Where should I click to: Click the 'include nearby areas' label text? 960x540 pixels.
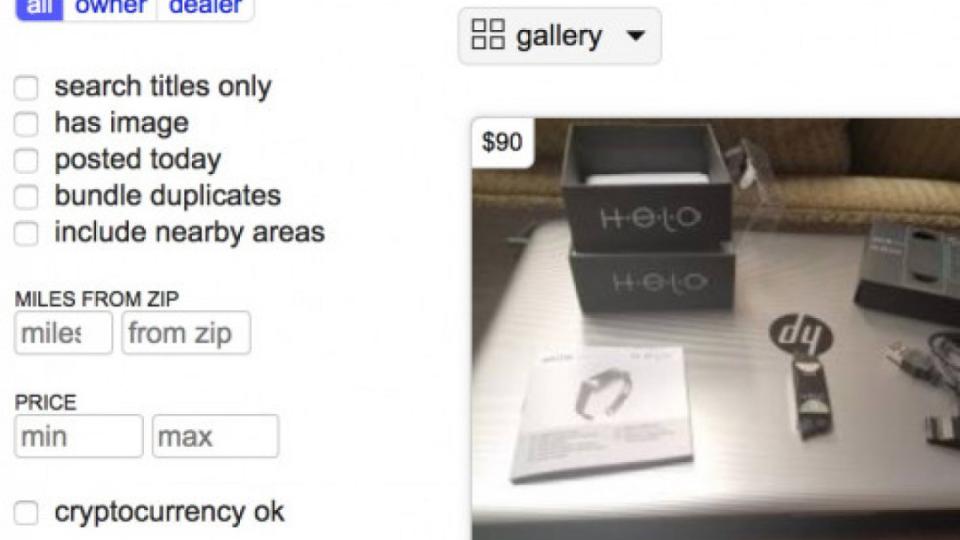coord(190,233)
